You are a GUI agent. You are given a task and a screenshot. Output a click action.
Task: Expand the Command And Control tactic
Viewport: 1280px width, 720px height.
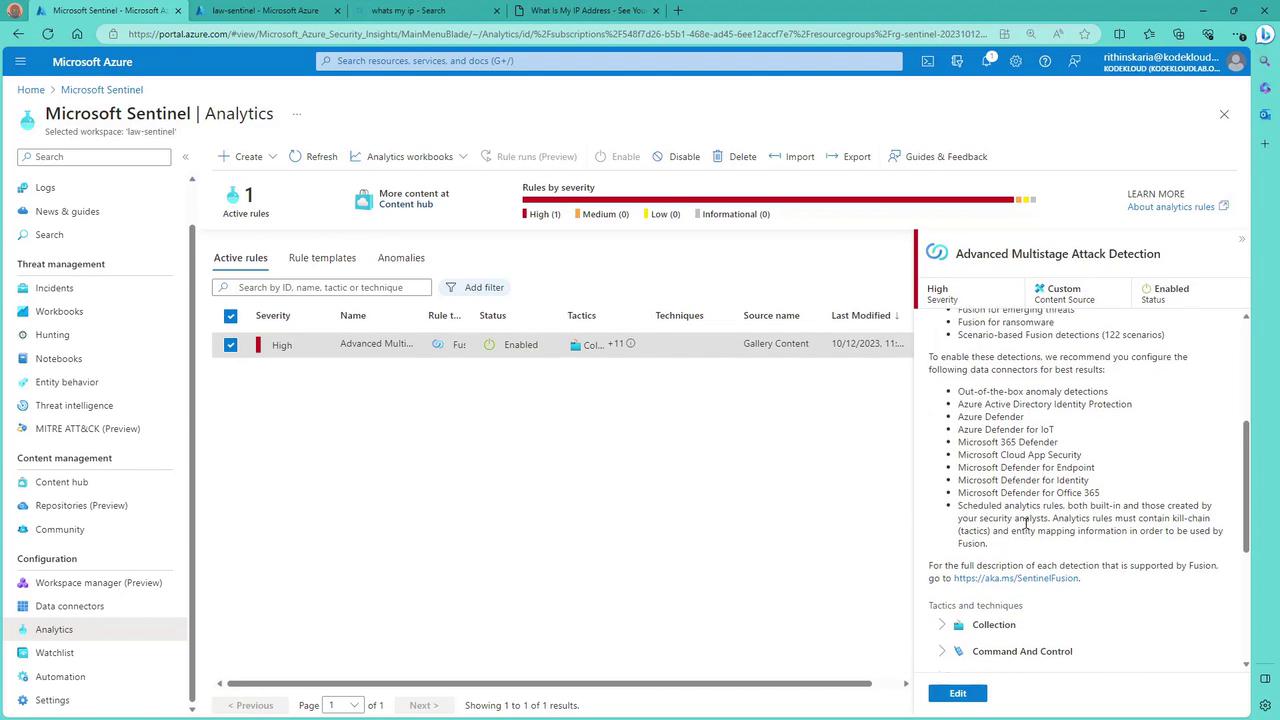[941, 651]
